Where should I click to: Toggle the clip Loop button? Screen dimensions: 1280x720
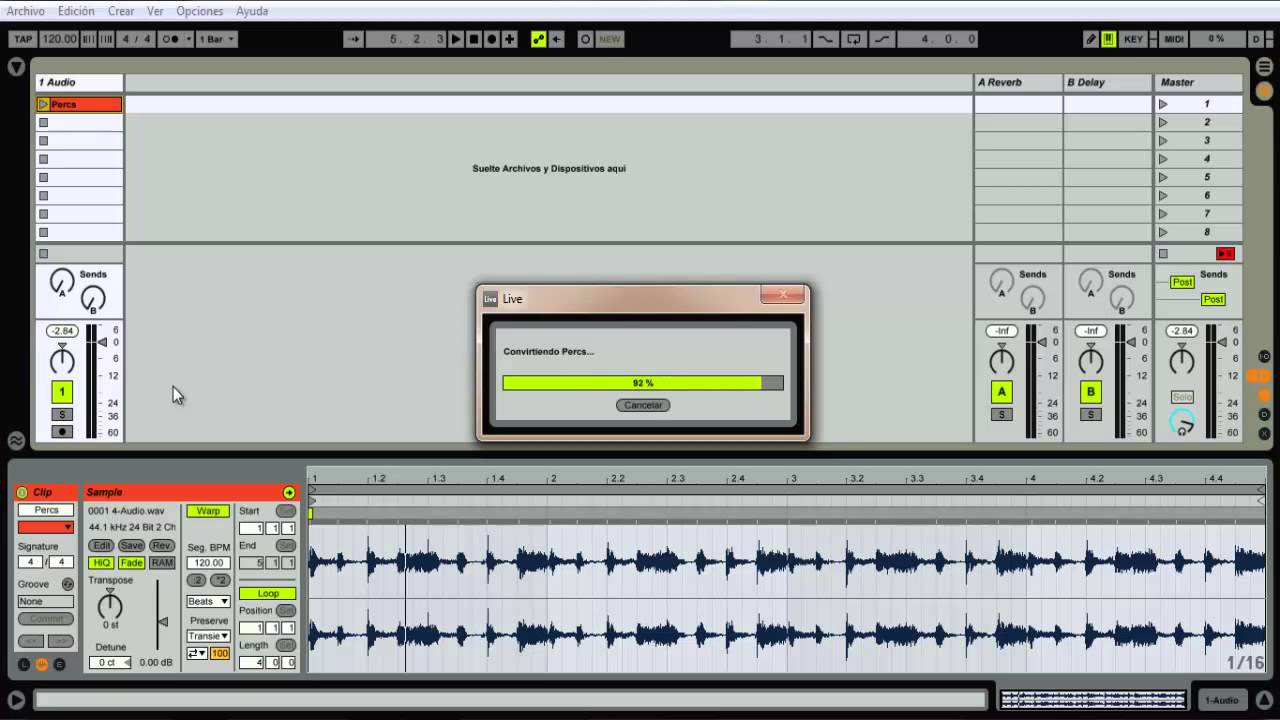[268, 593]
